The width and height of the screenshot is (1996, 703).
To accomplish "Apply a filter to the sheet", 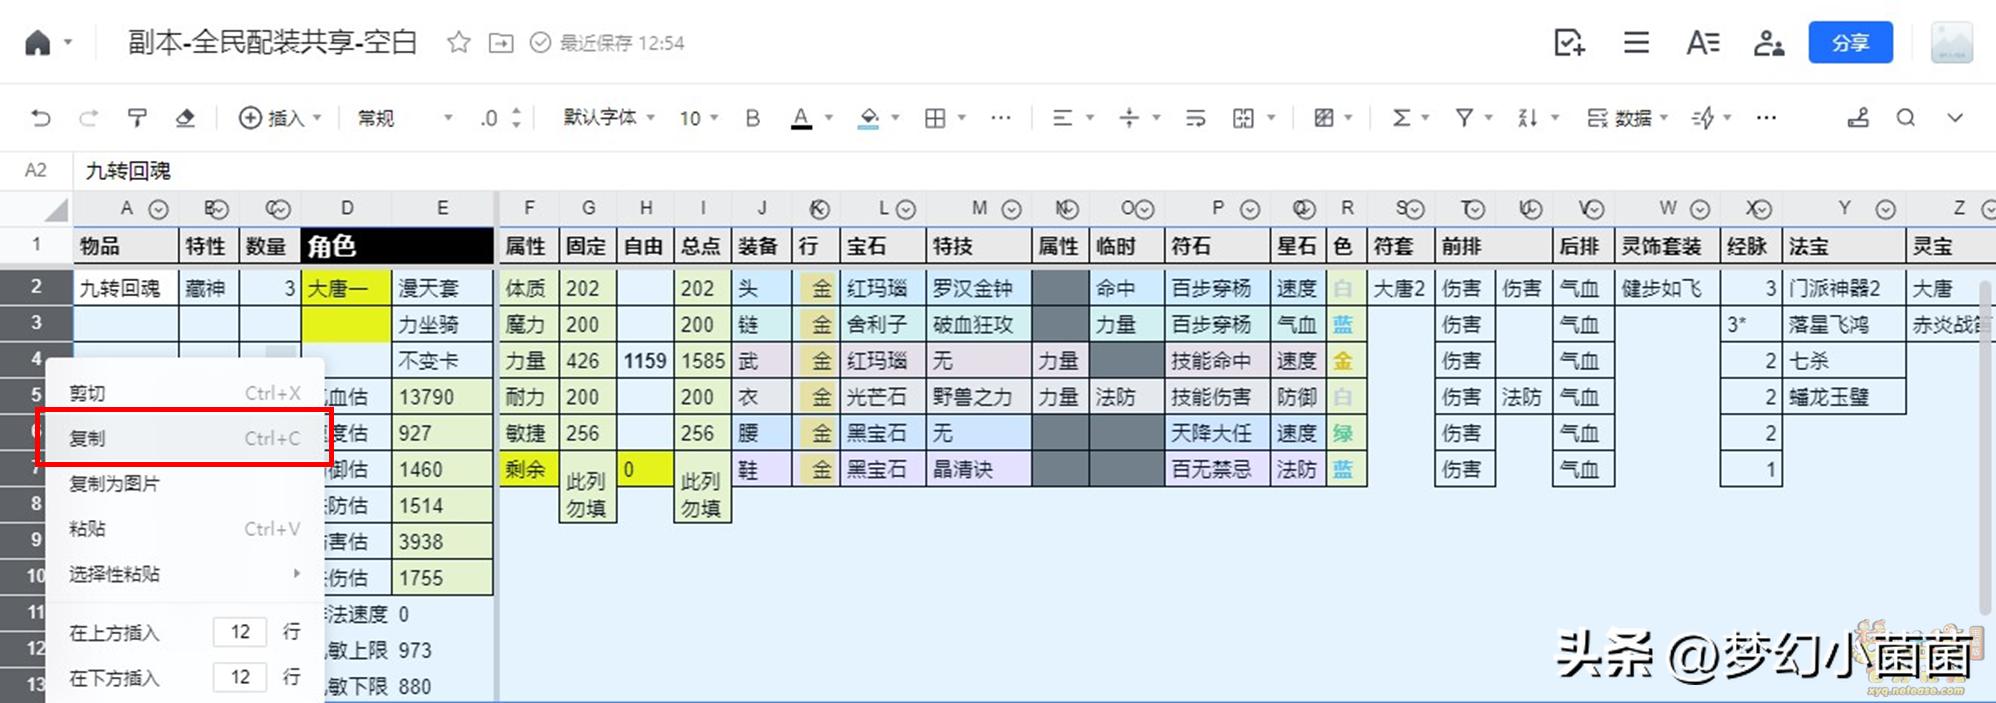I will tap(1464, 118).
